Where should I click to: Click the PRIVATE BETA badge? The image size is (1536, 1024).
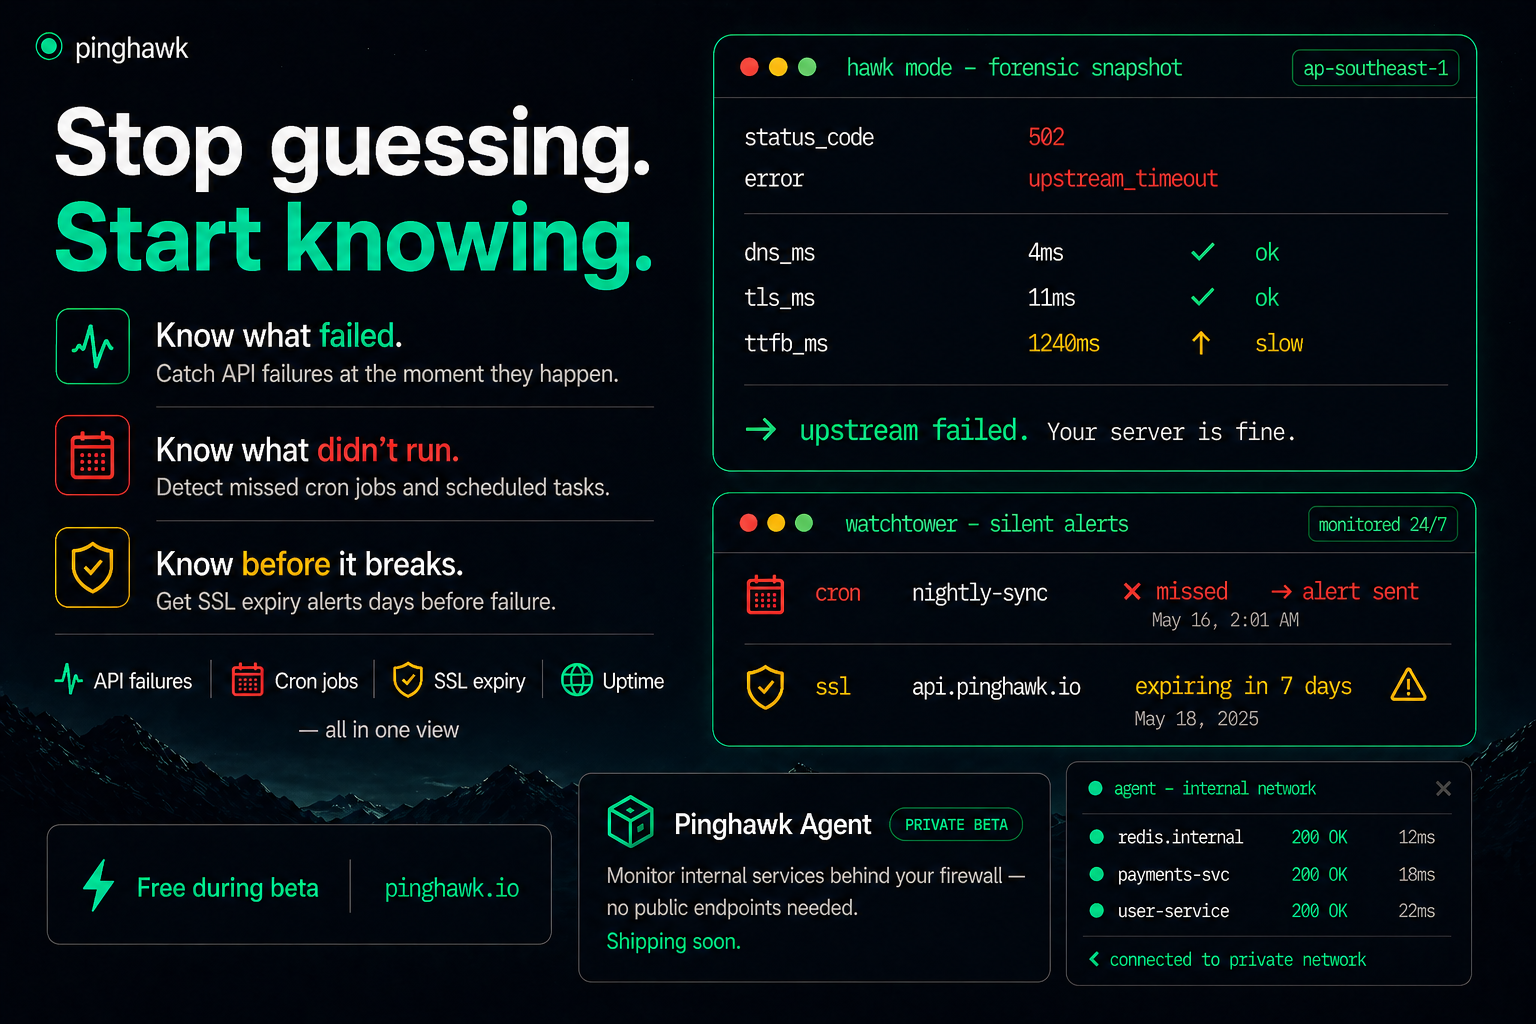point(956,824)
